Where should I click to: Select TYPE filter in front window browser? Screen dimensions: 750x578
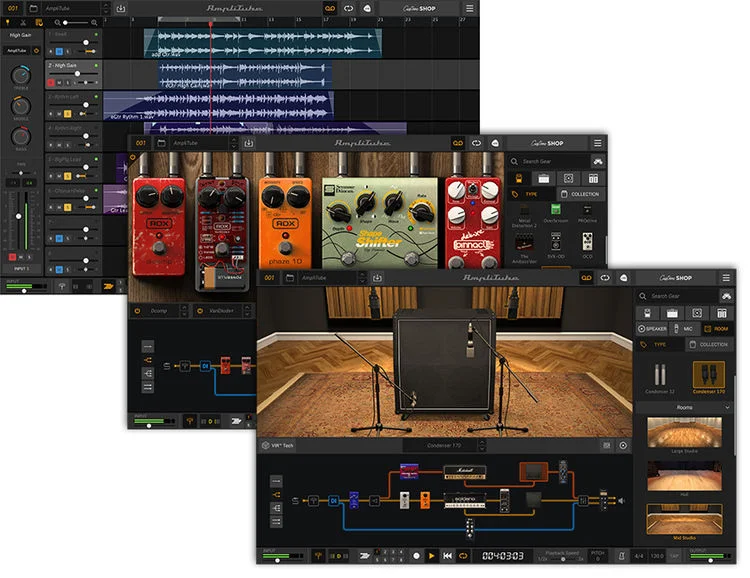659,345
